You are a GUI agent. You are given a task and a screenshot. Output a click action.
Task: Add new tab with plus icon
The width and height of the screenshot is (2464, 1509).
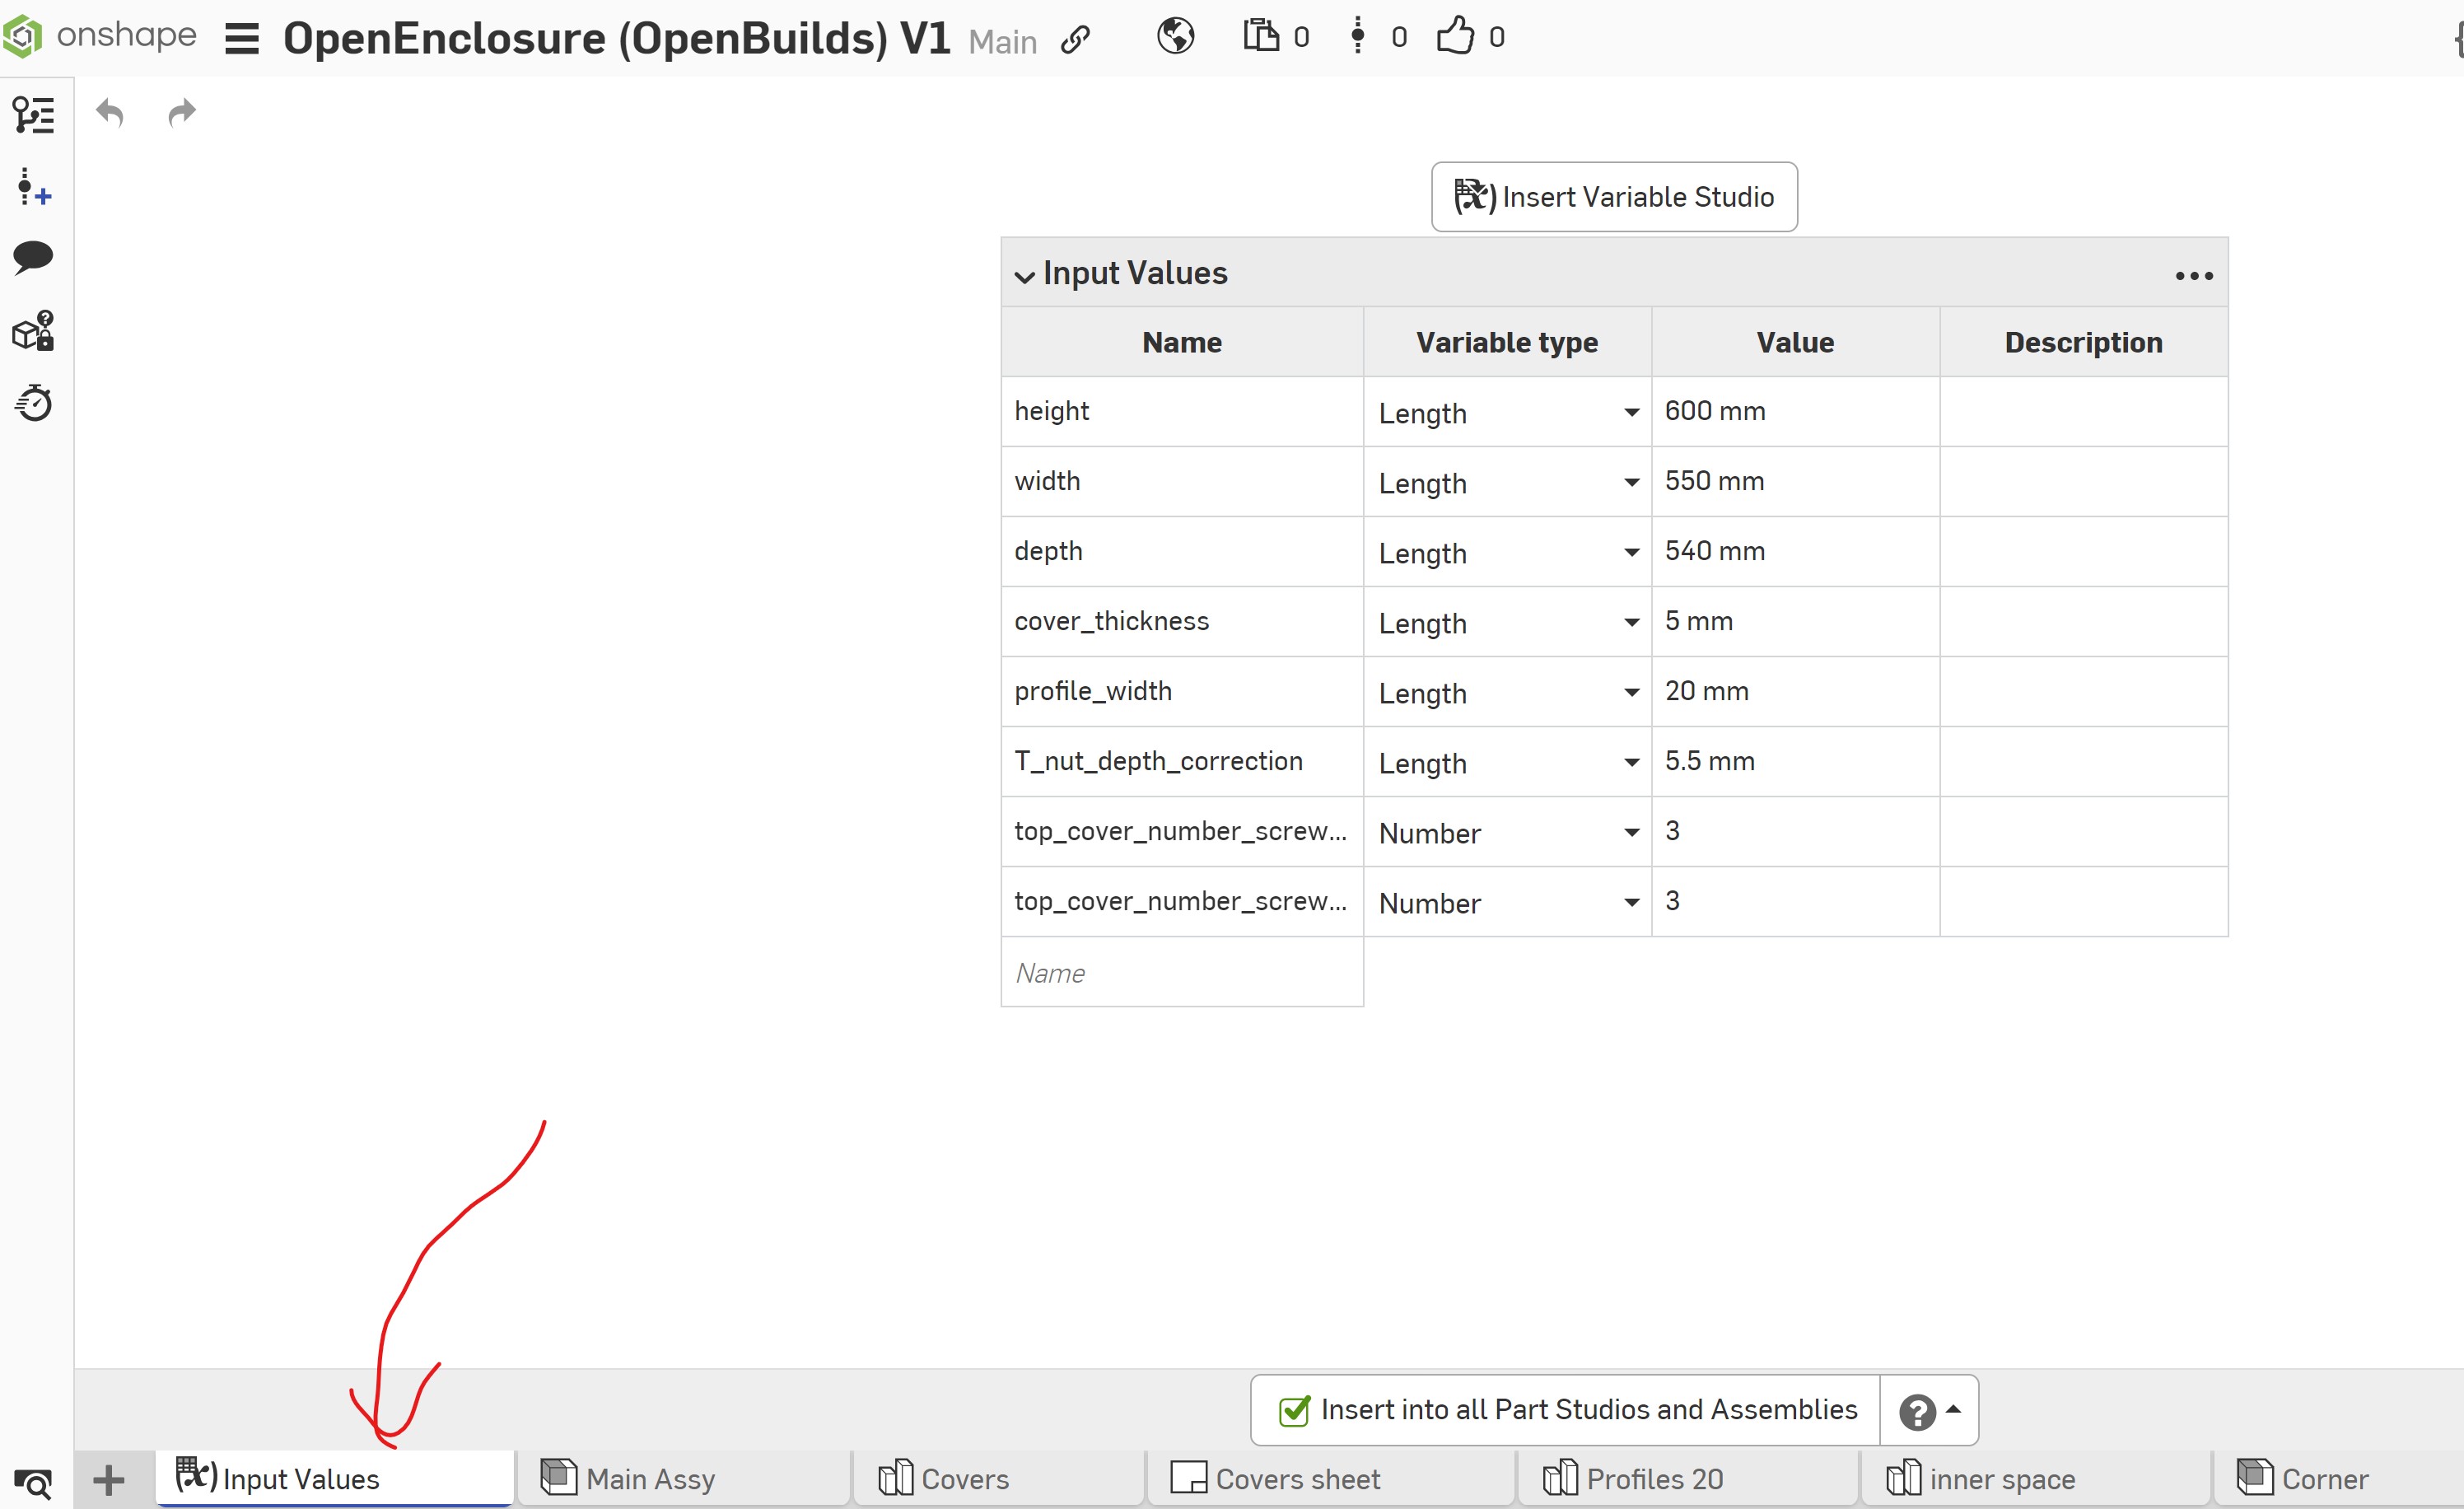(109, 1480)
